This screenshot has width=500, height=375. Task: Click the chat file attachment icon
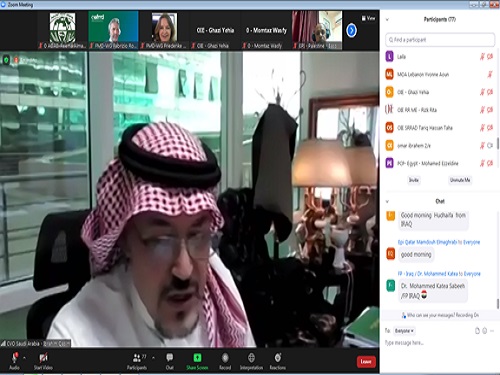[x=477, y=331]
